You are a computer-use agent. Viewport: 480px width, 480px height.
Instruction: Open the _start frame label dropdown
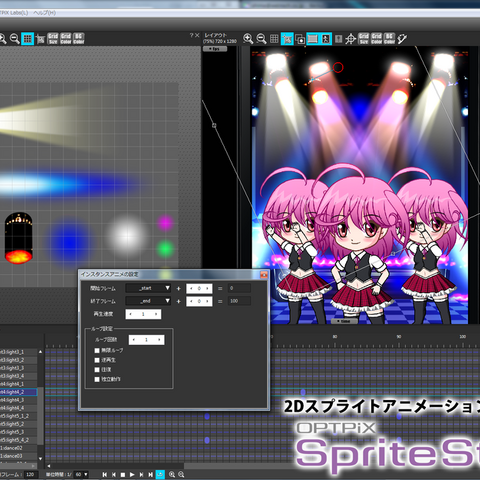click(148, 288)
